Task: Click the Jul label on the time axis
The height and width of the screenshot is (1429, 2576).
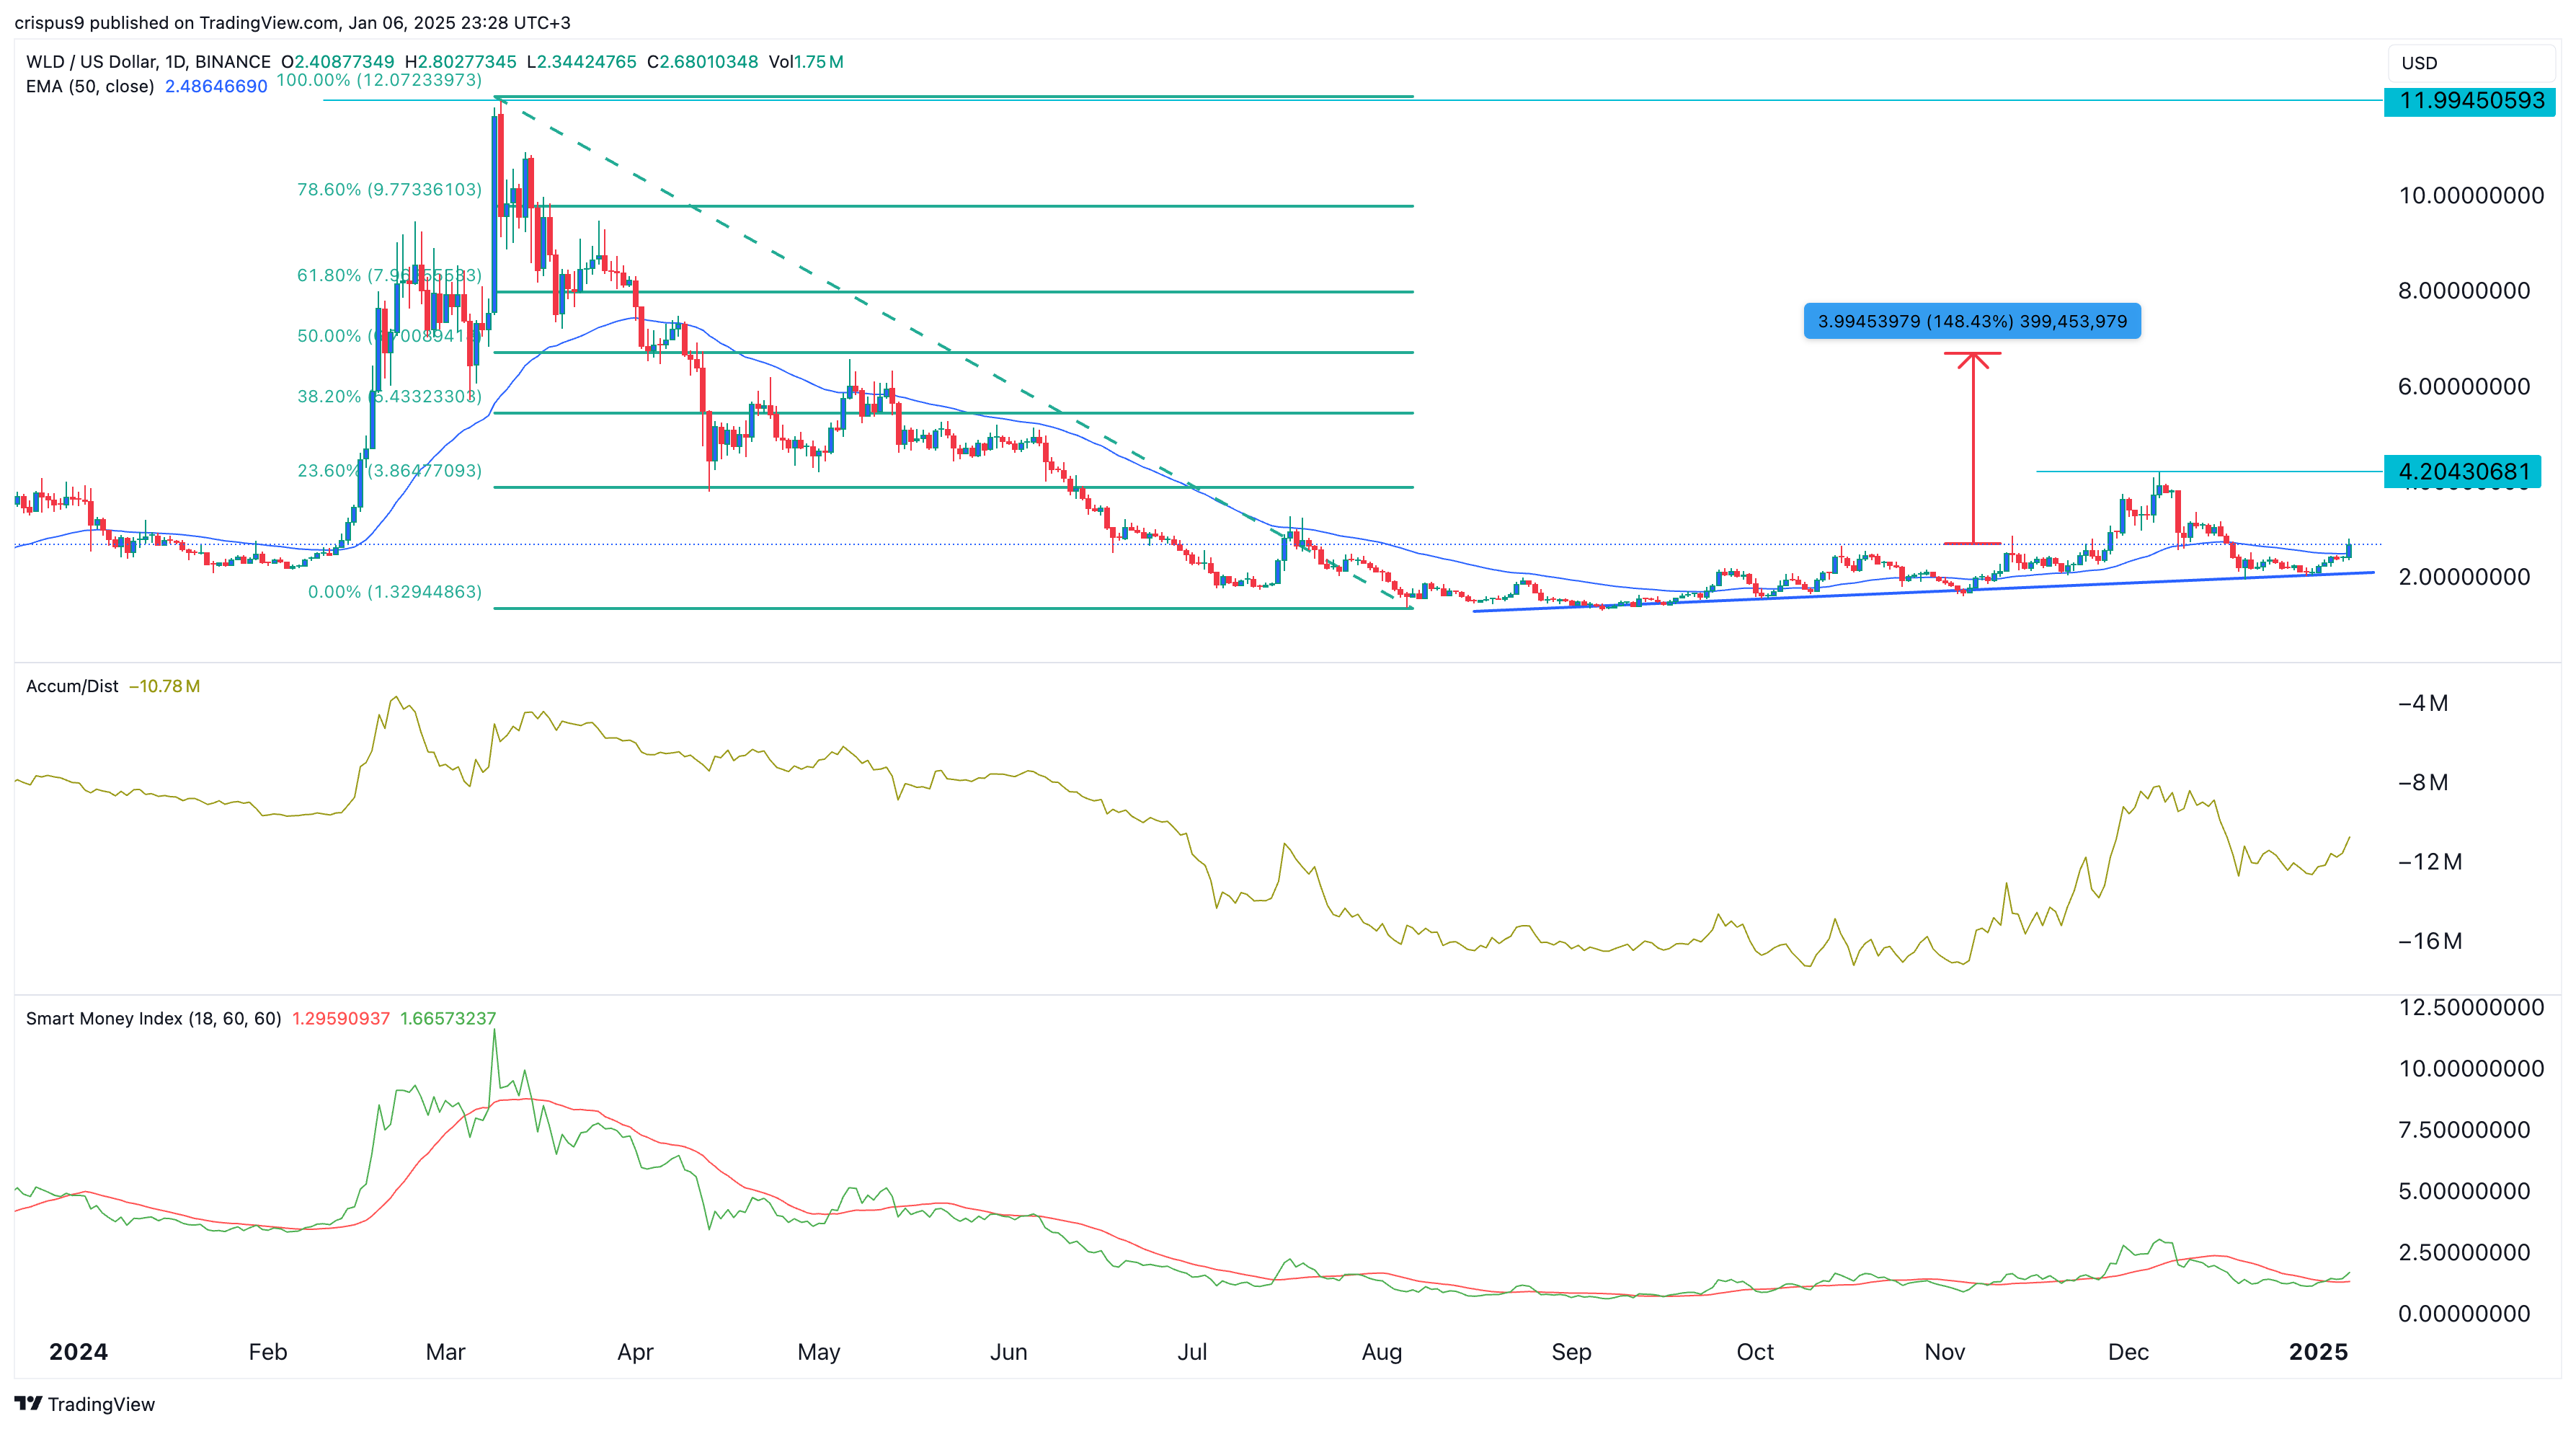Action: click(x=1192, y=1352)
